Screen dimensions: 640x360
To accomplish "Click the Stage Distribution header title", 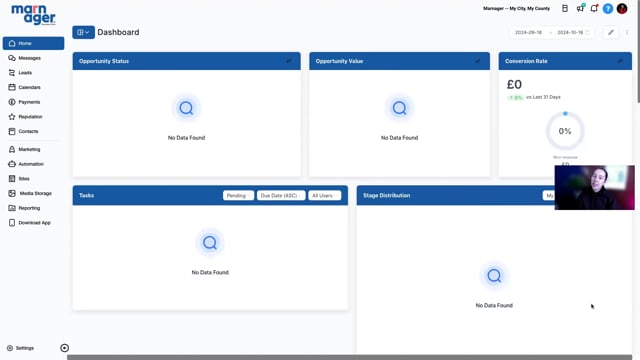I will point(387,196).
